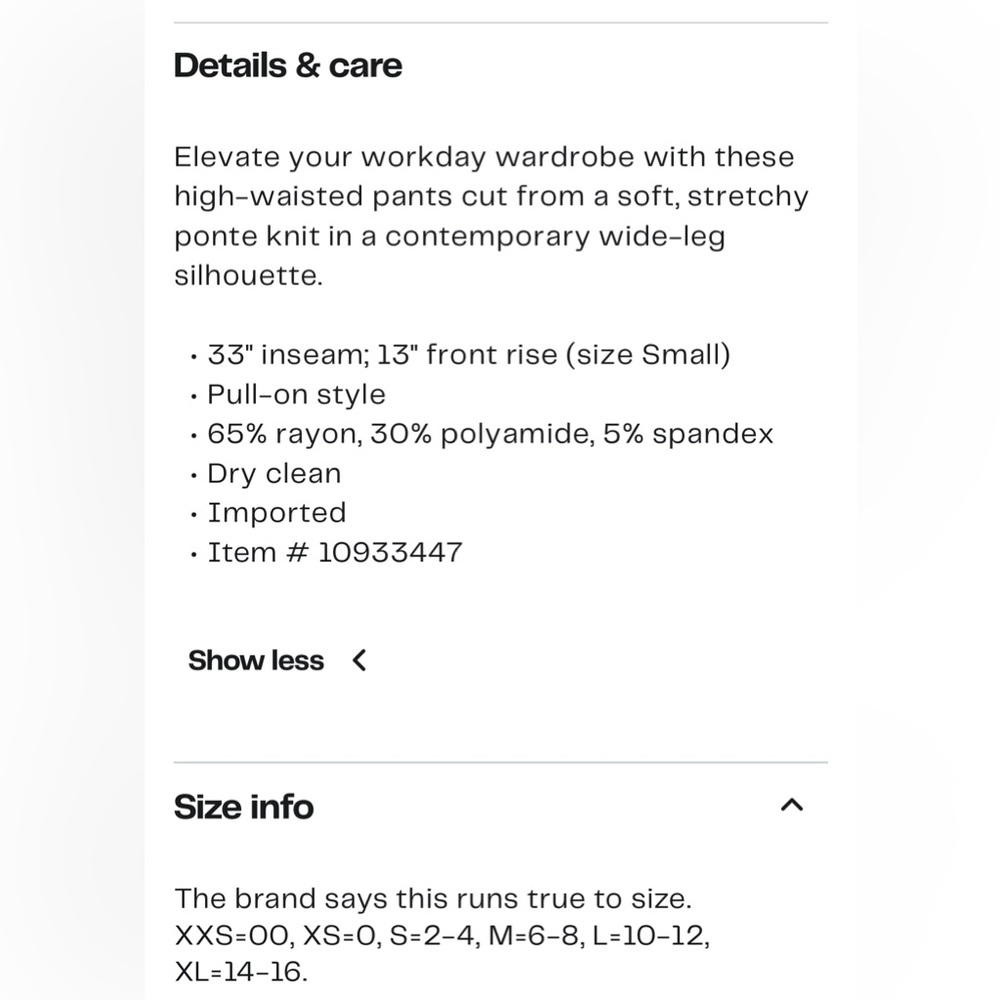This screenshot has width=1000, height=1000.
Task: Click the word 'silhouette.'
Action: click(x=249, y=276)
